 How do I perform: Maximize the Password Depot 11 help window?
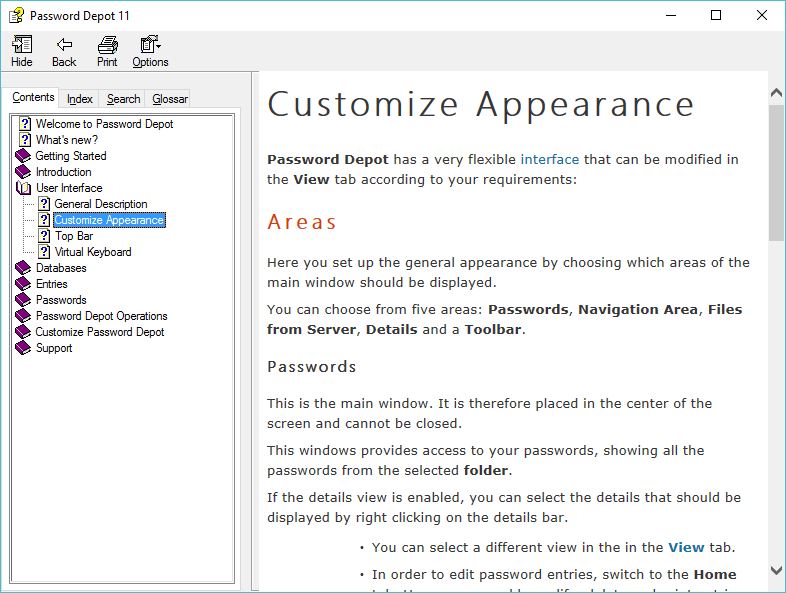(x=716, y=16)
